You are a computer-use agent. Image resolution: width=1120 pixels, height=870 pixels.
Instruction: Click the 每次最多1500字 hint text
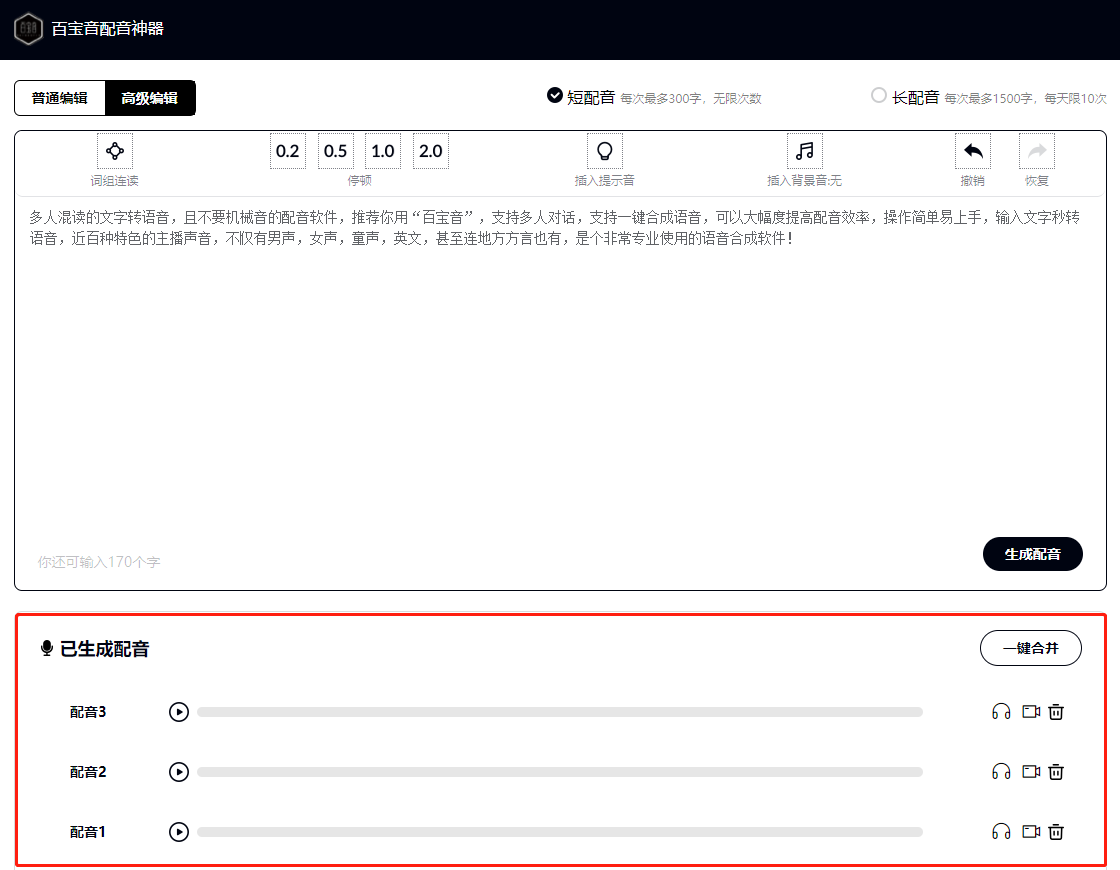point(988,99)
